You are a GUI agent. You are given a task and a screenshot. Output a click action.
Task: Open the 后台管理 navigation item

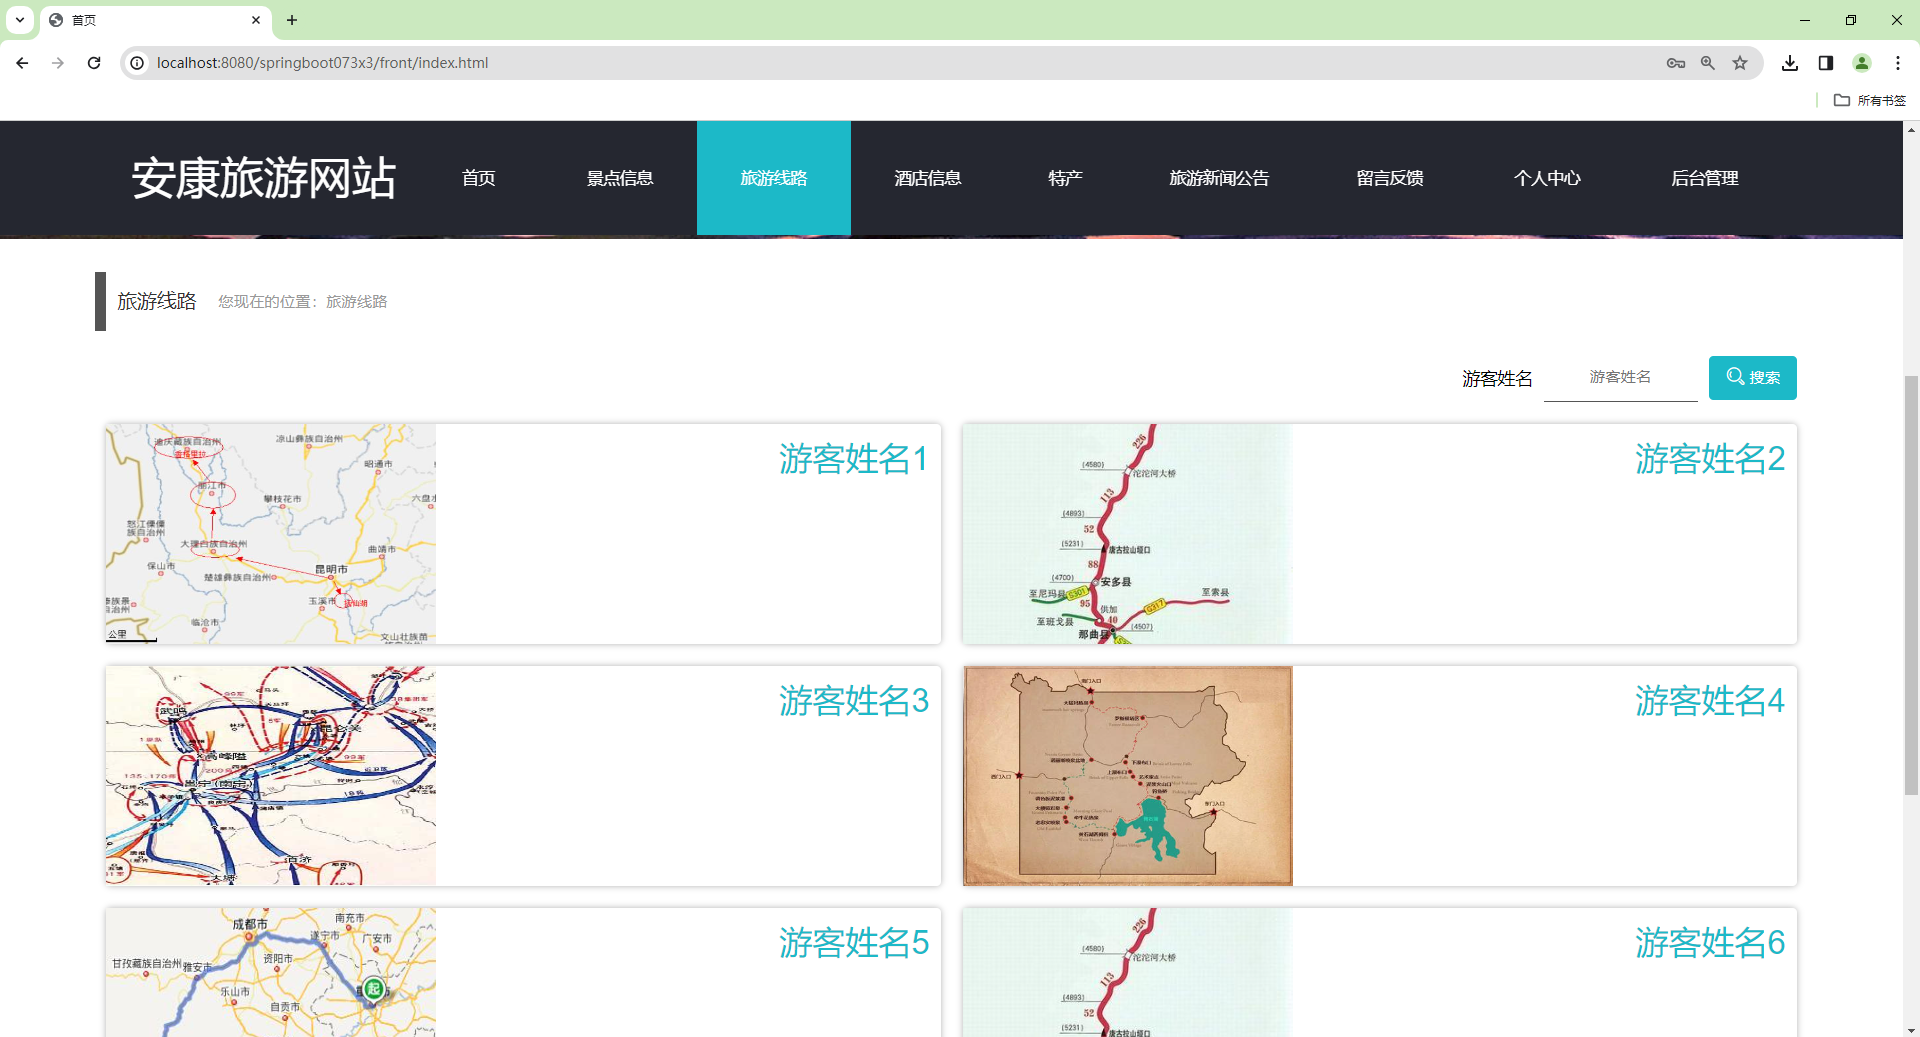1705,178
